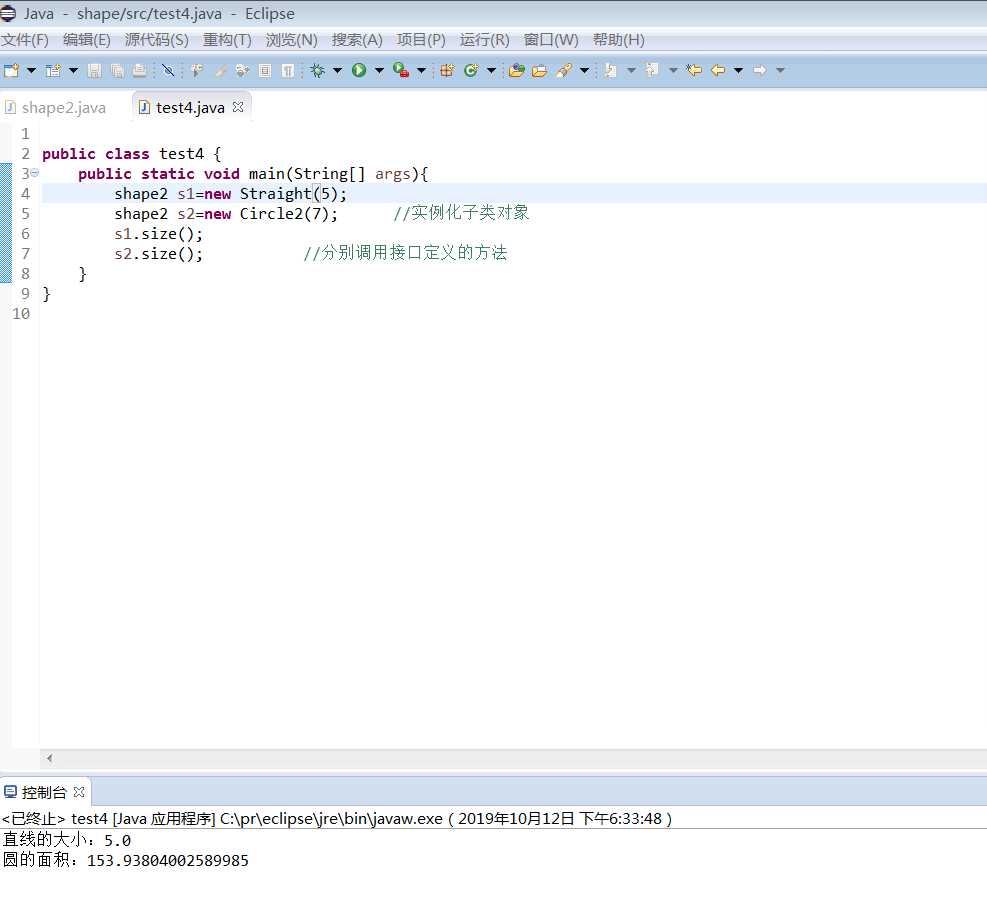Toggle Skip All Breakpoints icon
This screenshot has height=918, width=987.
click(x=168, y=71)
